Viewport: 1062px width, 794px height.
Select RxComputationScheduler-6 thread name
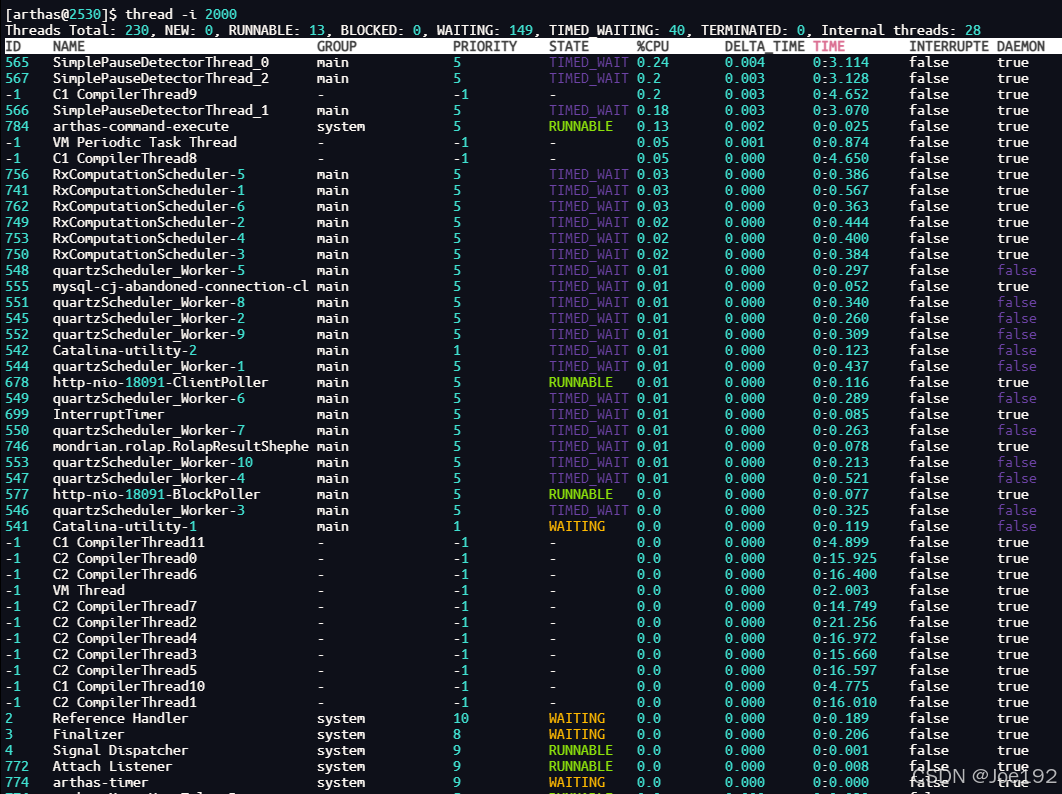tap(149, 207)
